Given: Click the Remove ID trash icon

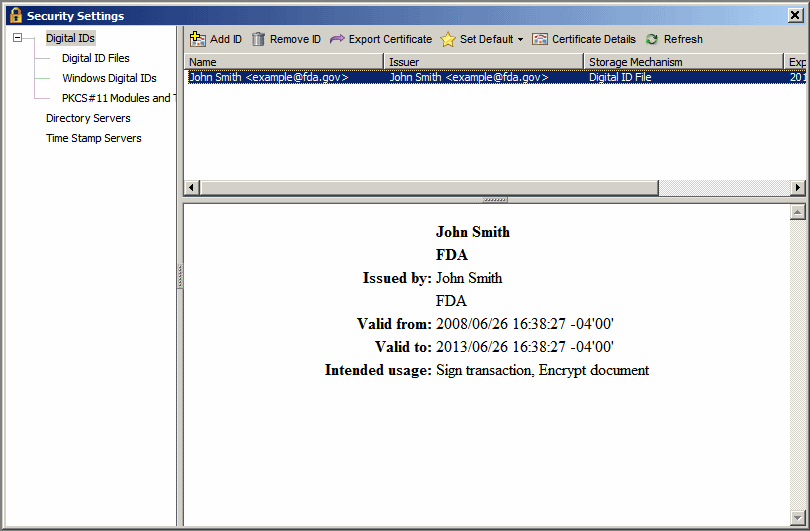Looking at the screenshot, I should click(x=258, y=39).
